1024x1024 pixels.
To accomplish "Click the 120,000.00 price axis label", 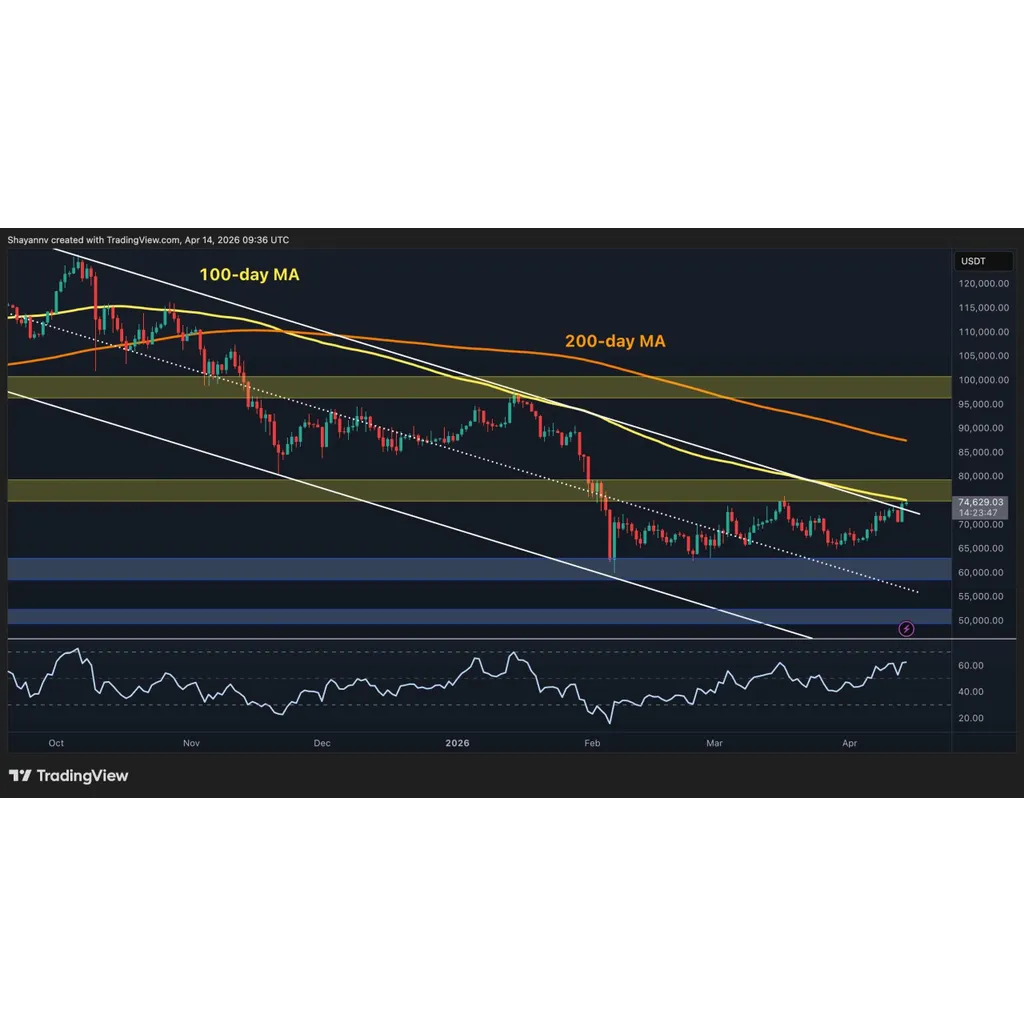I will click(x=984, y=283).
